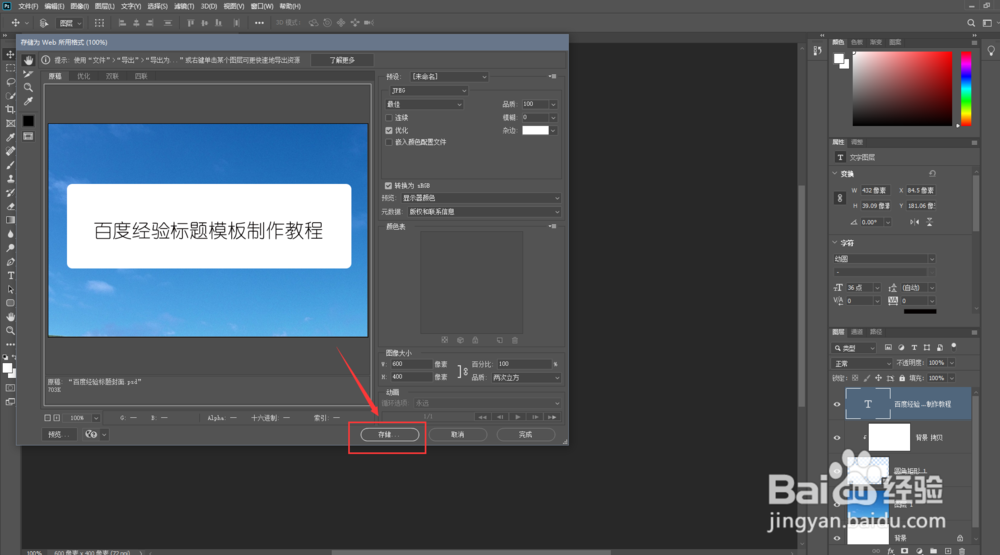
Task: Open the 文件(F) menu
Action: [27, 6]
